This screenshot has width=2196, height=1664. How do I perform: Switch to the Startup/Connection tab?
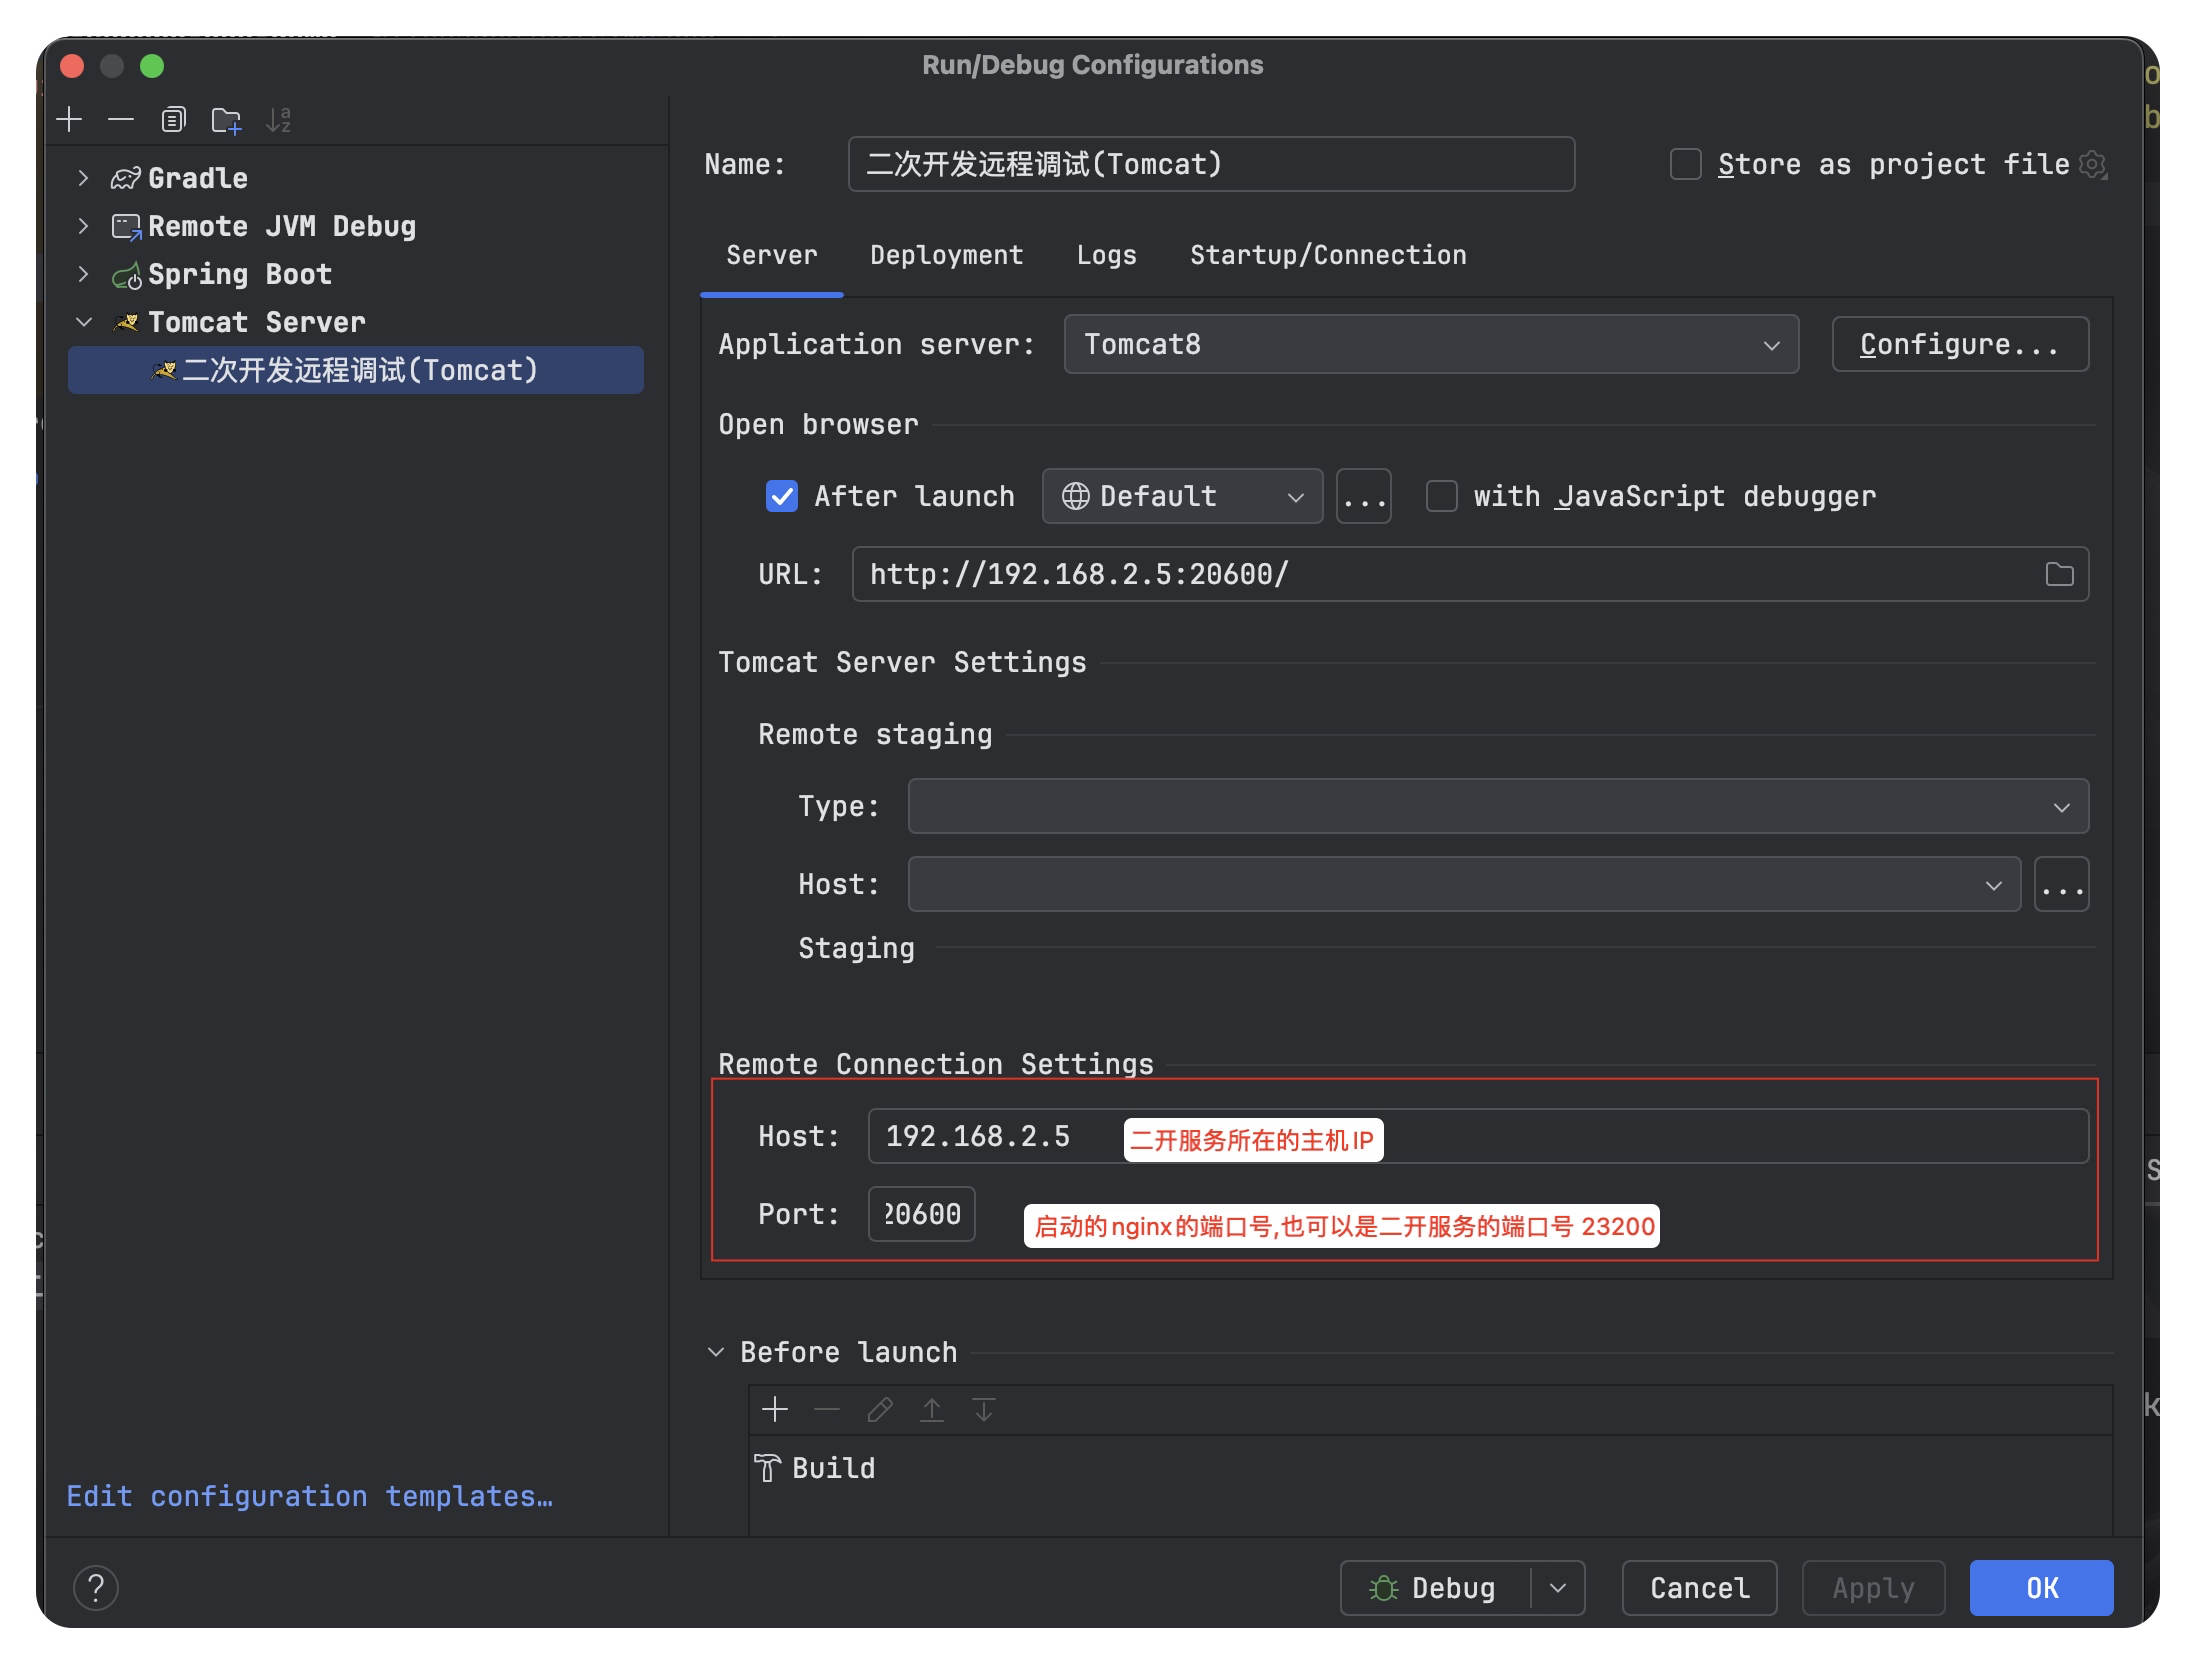tap(1327, 255)
